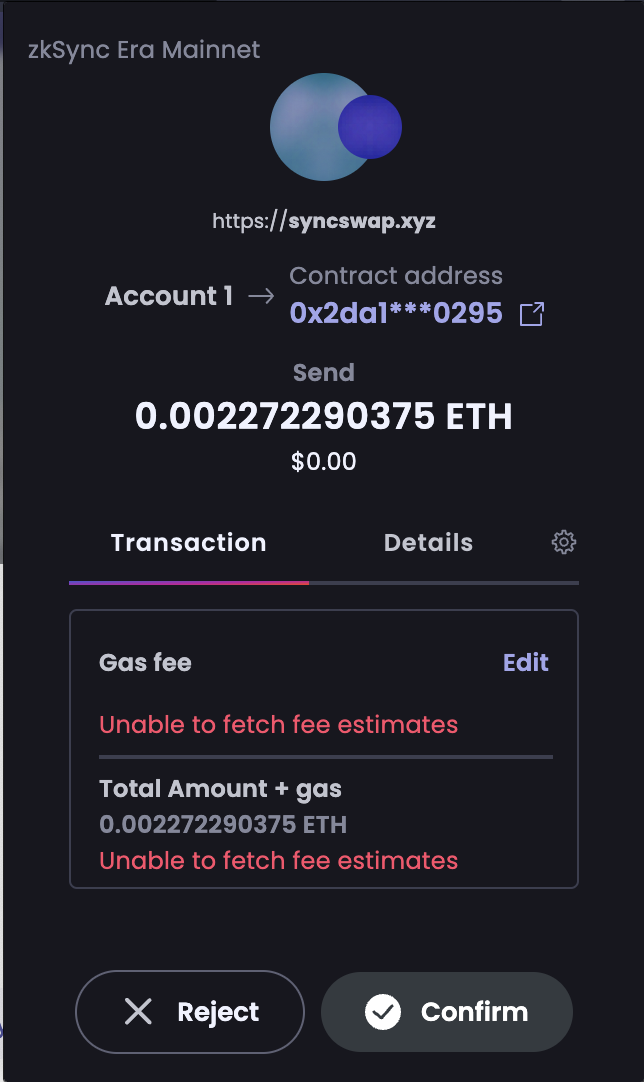Click the zkSync Era Mainnet network name

(144, 49)
